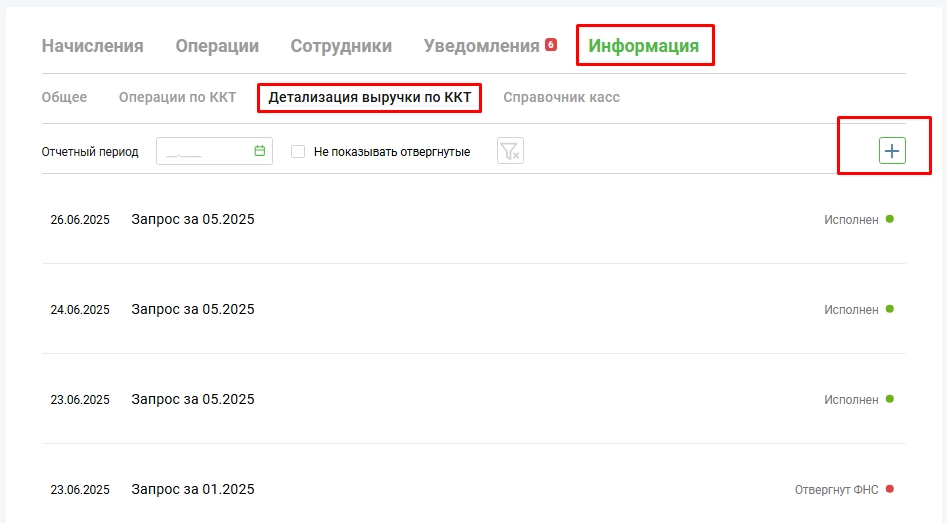This screenshot has height=523, width=947.
Task: Click red status dot of rejected request
Action: 890,489
